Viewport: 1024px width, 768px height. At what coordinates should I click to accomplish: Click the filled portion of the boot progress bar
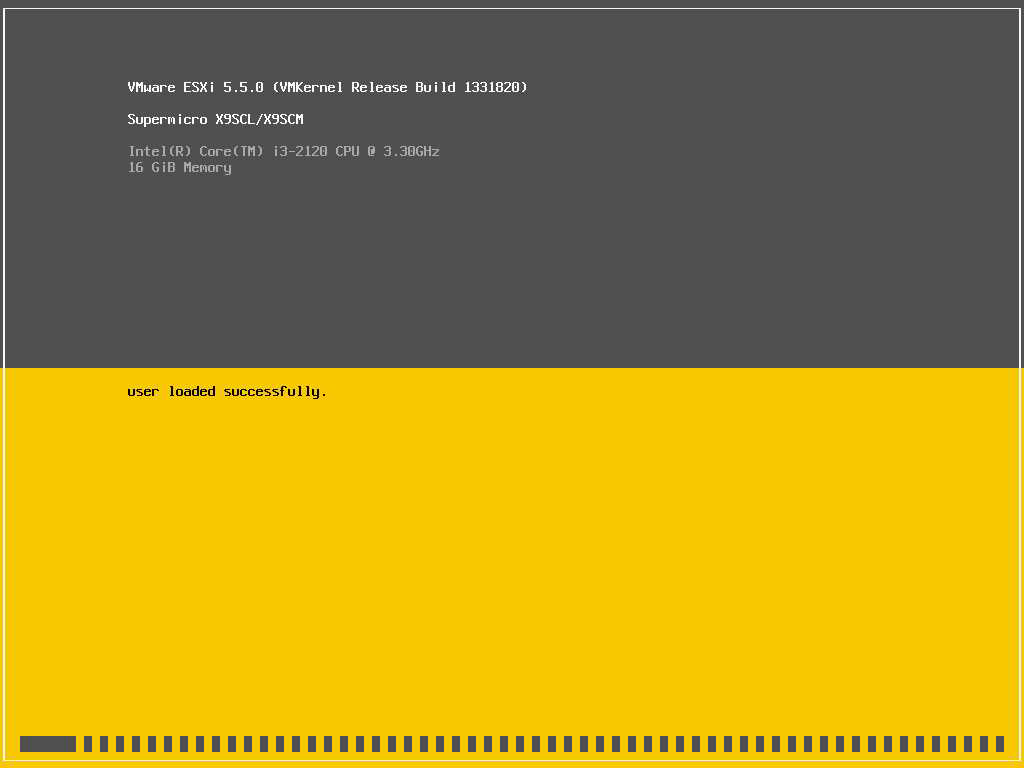coord(48,744)
